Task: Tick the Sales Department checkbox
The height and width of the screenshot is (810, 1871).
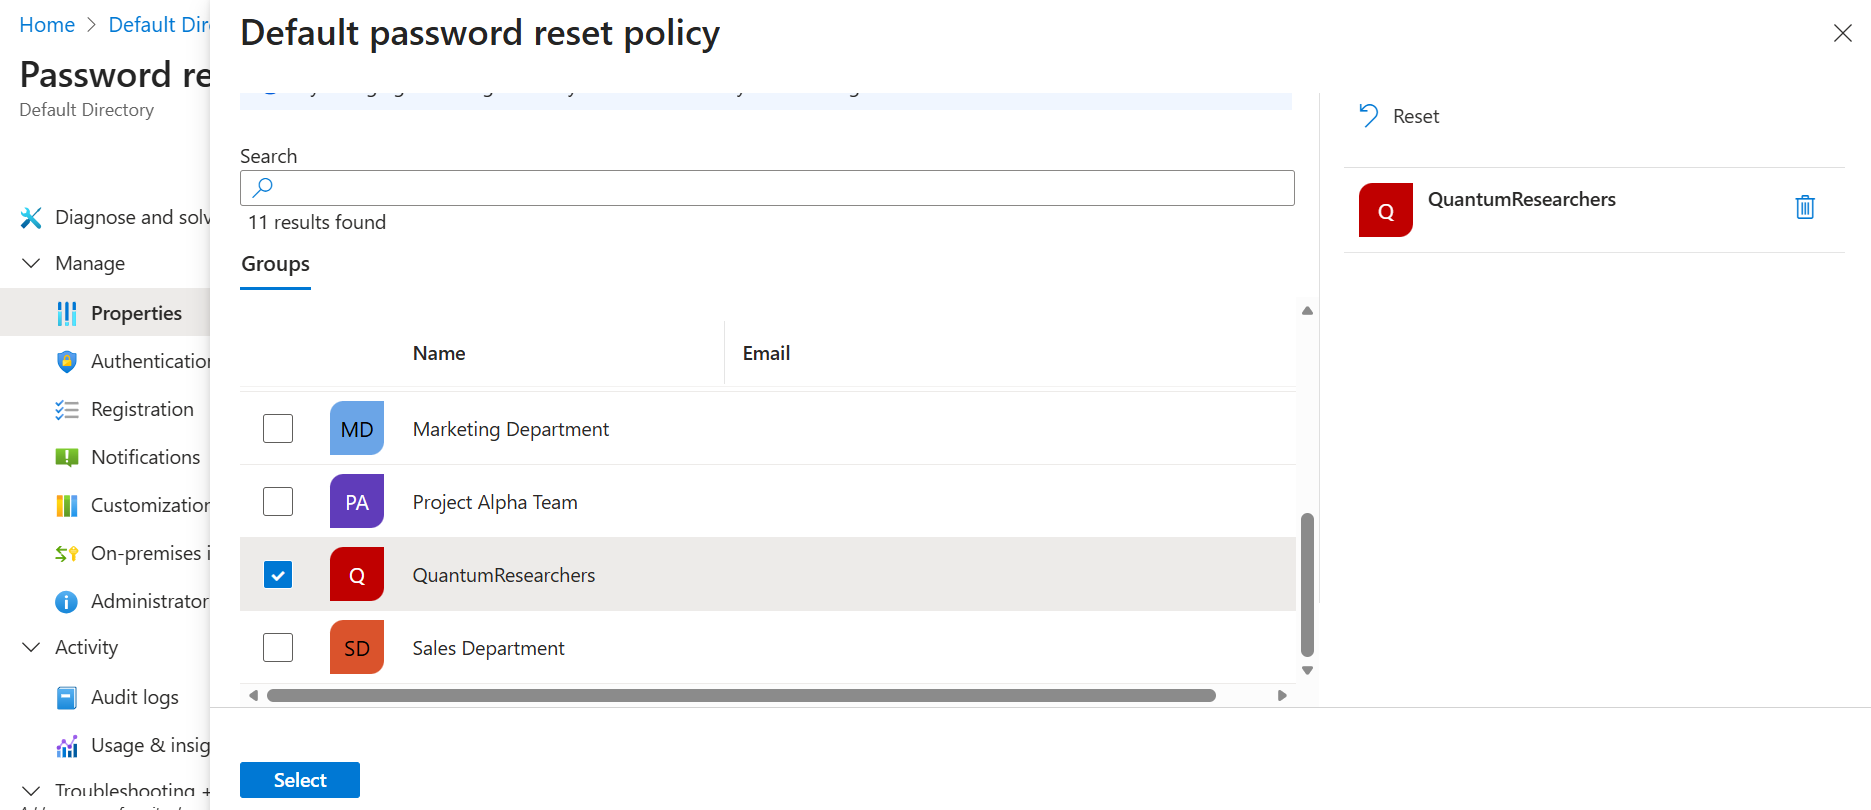Action: [x=278, y=648]
